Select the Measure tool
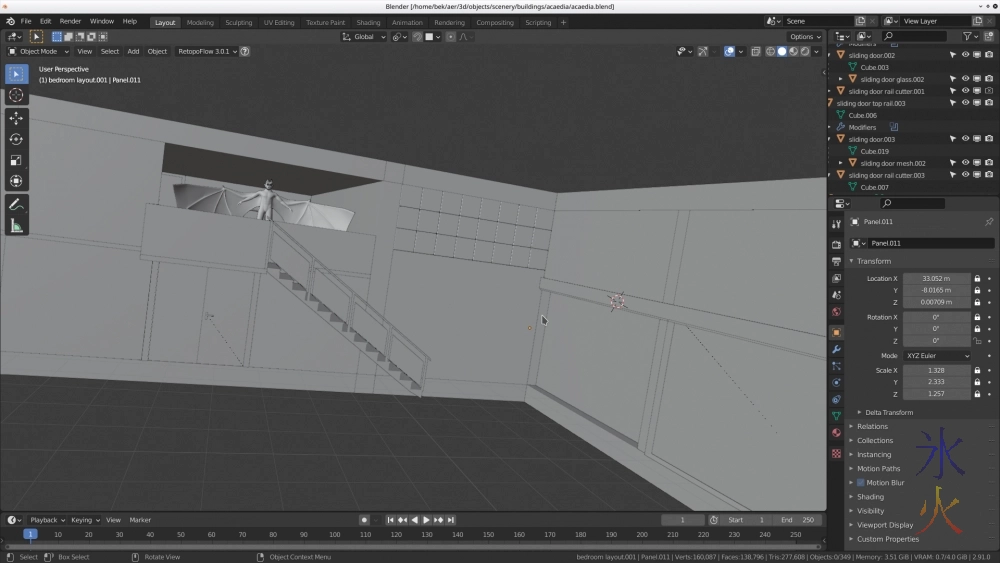The width and height of the screenshot is (1000, 563). coord(16,226)
